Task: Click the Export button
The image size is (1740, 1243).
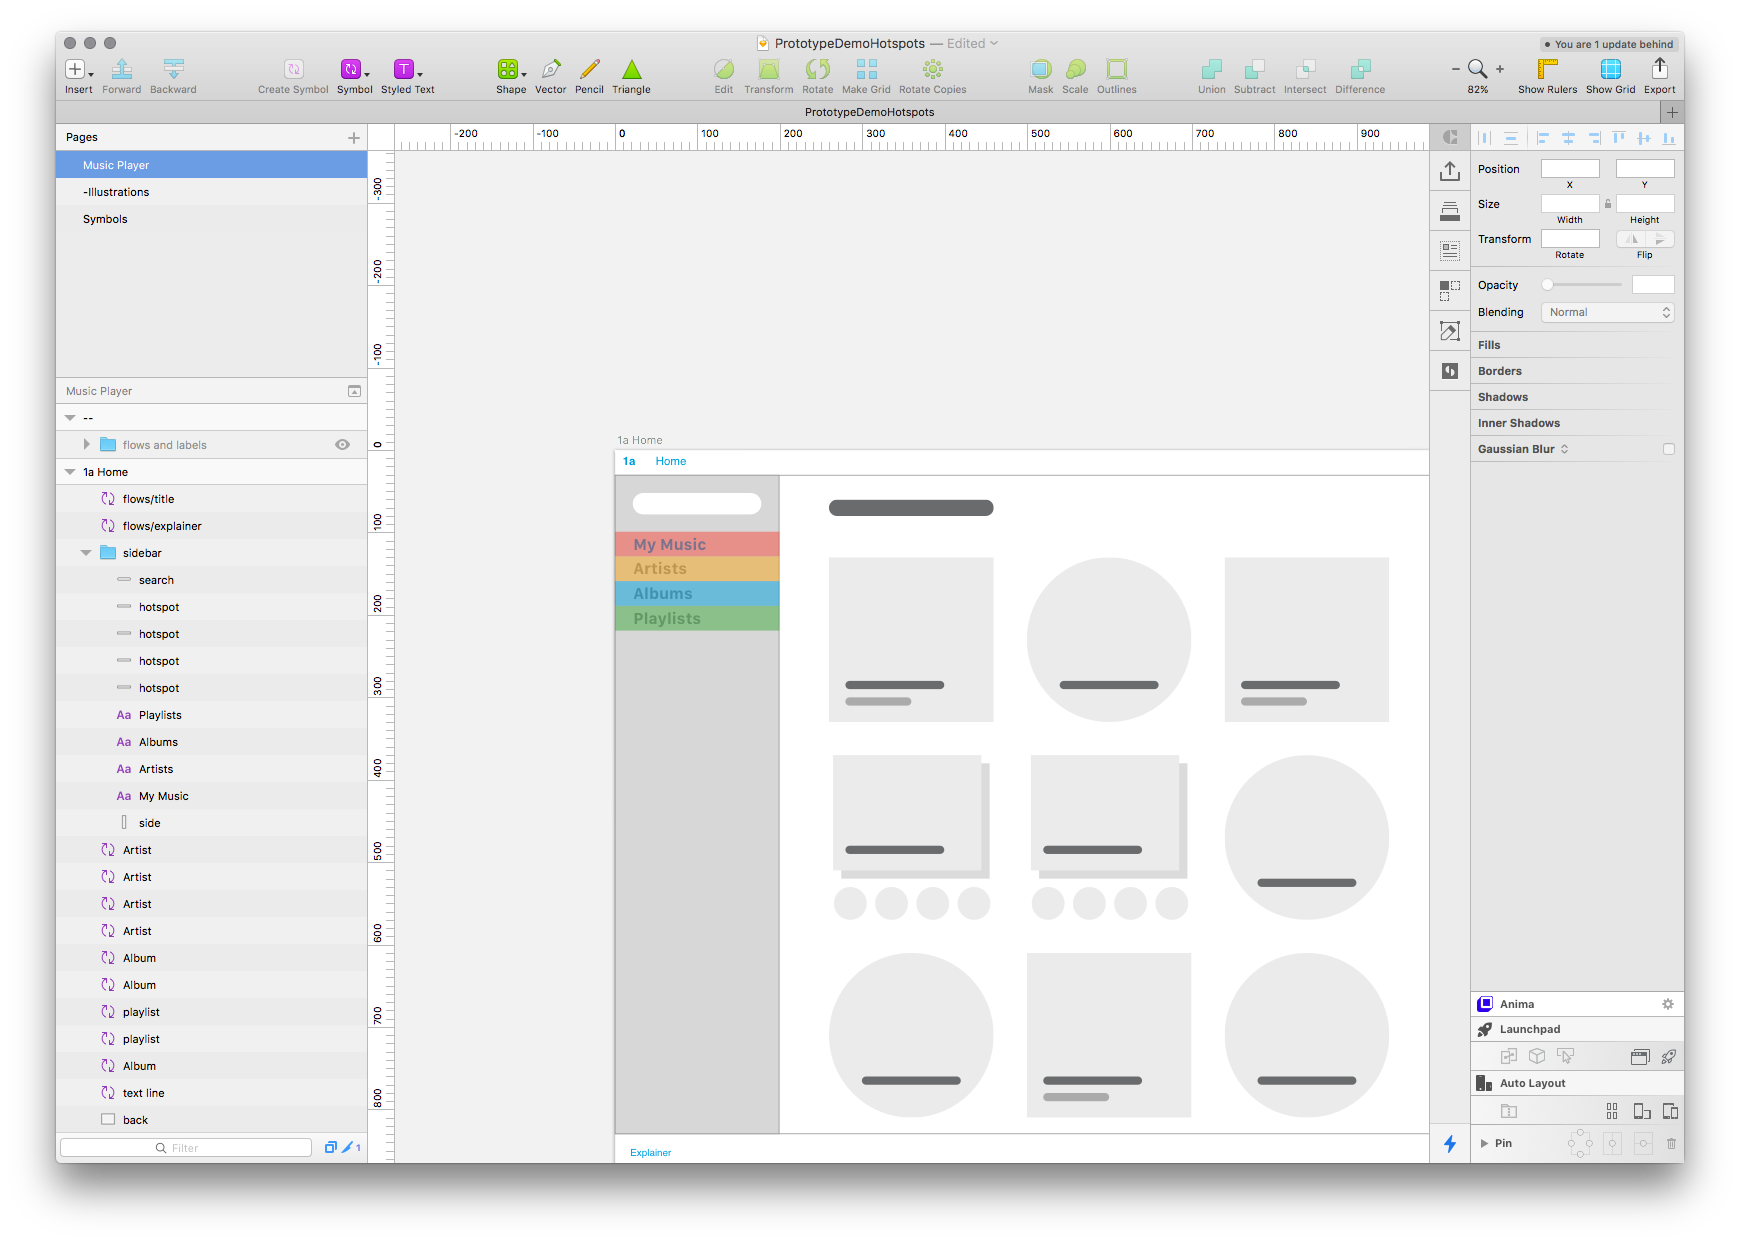Action: tap(1659, 70)
